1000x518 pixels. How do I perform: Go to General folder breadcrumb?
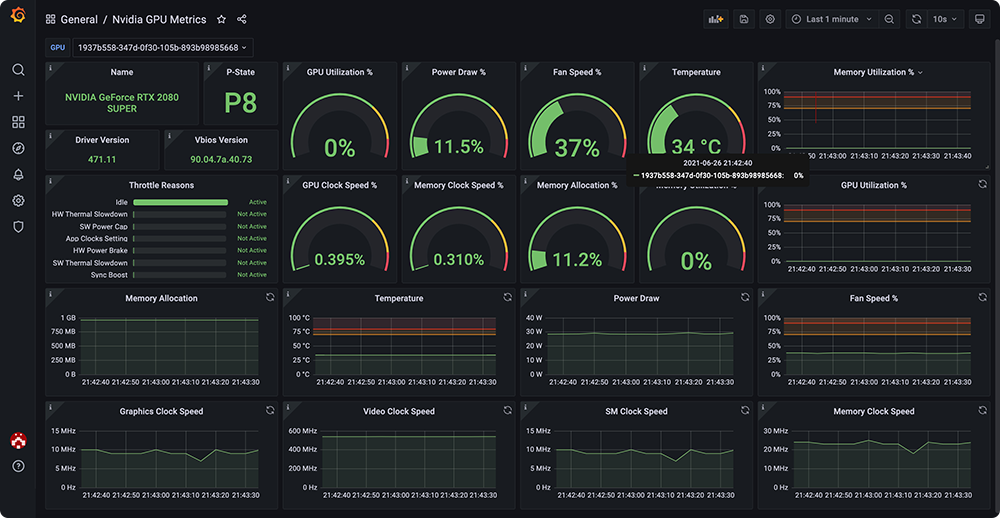point(79,20)
